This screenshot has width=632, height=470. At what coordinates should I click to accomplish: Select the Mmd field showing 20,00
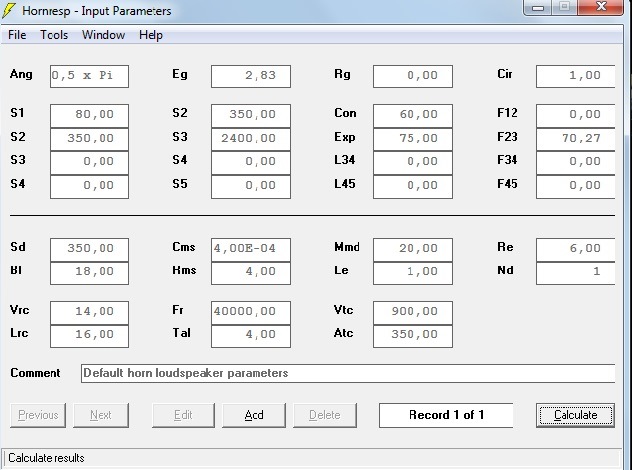point(413,250)
